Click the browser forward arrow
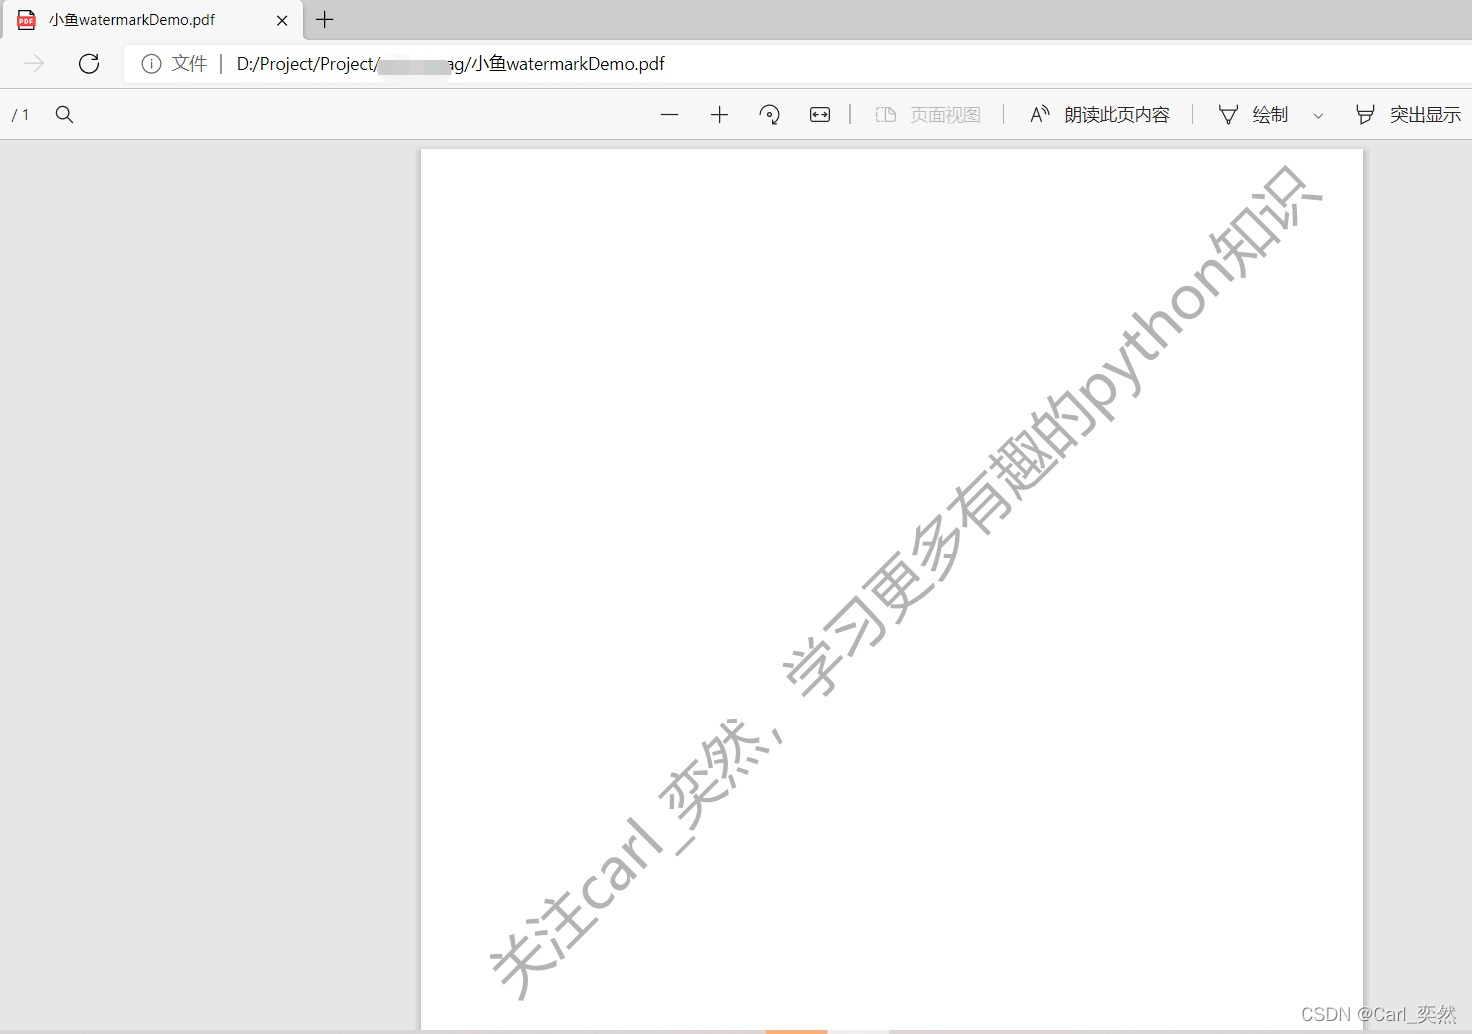Image resolution: width=1472 pixels, height=1034 pixels. (34, 64)
